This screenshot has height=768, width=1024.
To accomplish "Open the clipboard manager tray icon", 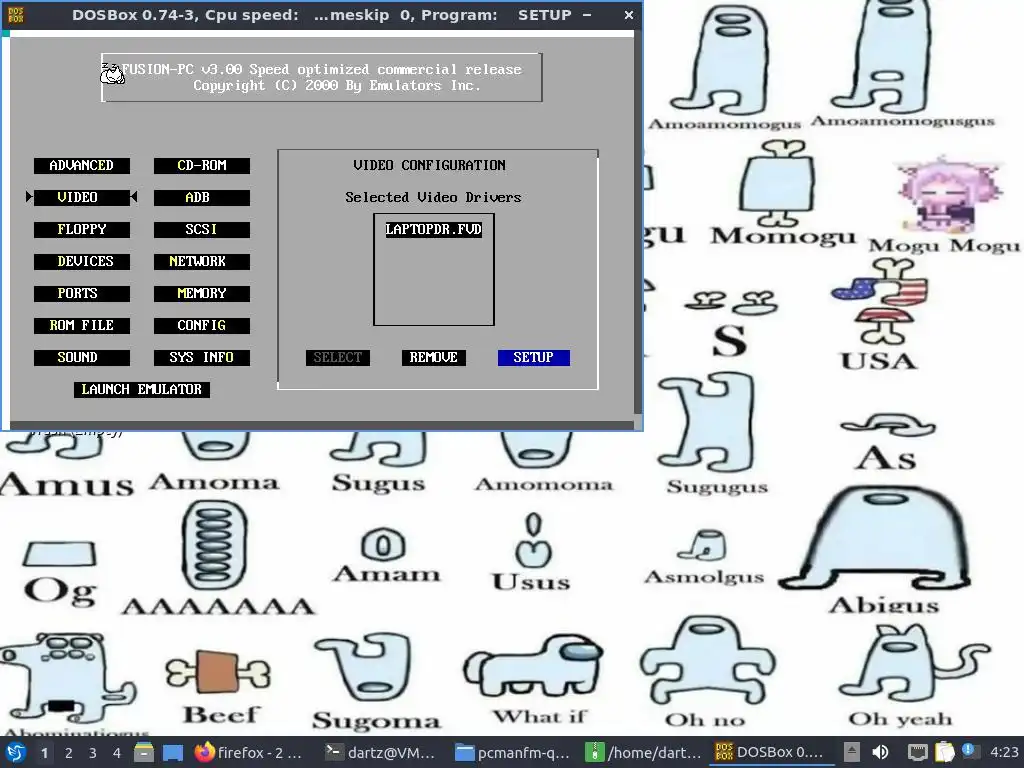I will coord(944,752).
